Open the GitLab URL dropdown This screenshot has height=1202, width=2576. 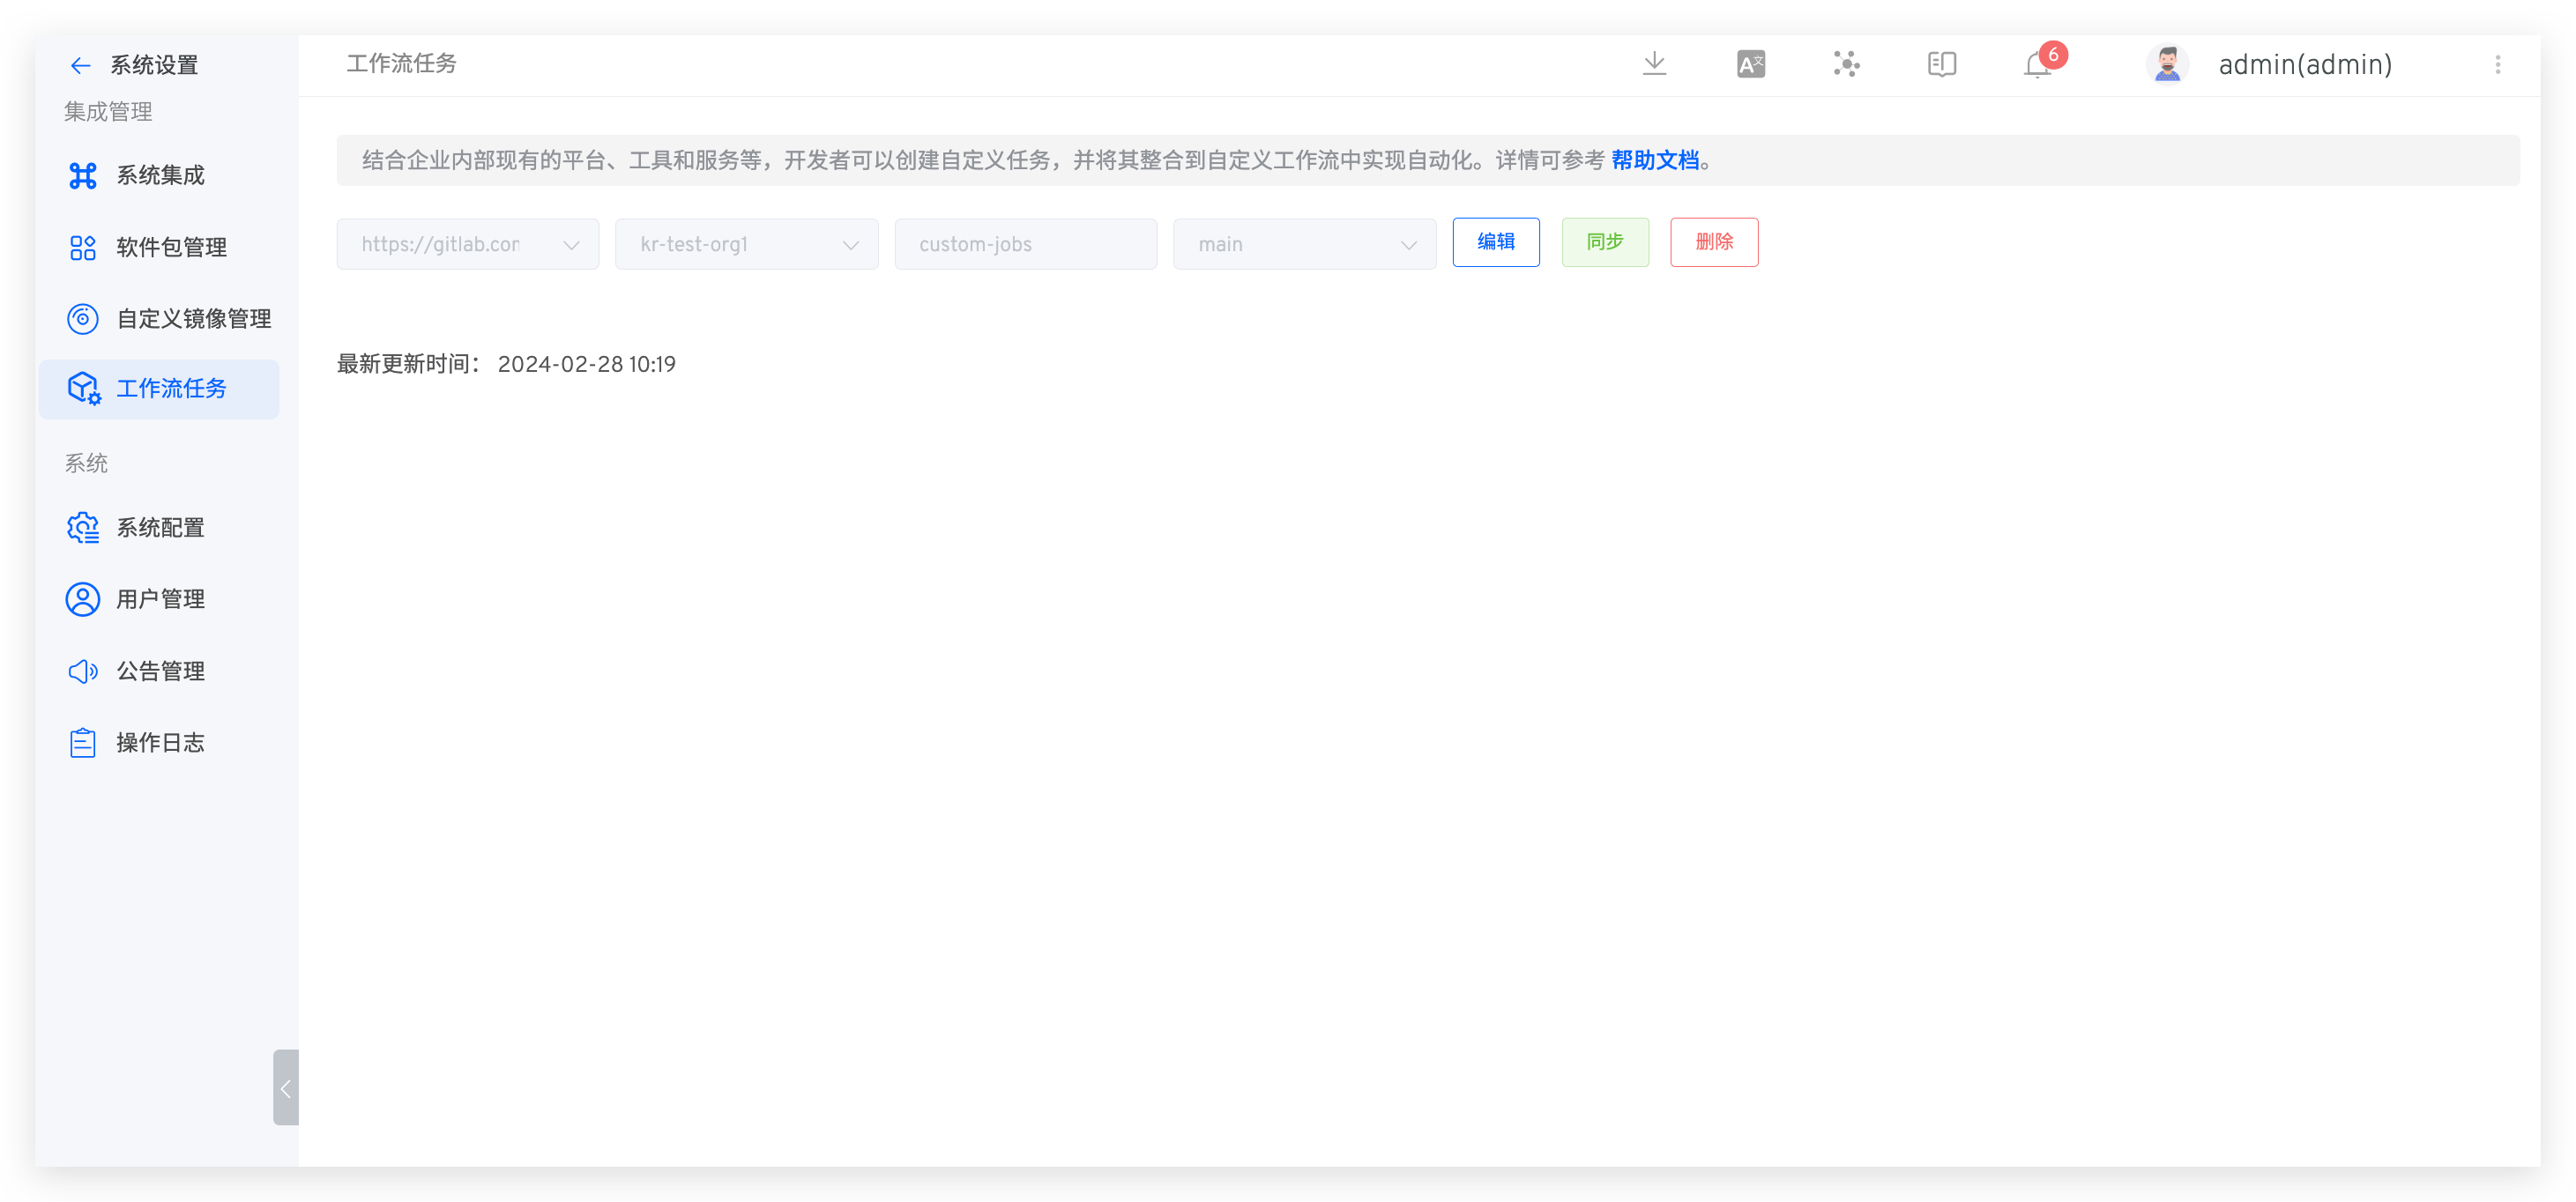click(x=467, y=243)
